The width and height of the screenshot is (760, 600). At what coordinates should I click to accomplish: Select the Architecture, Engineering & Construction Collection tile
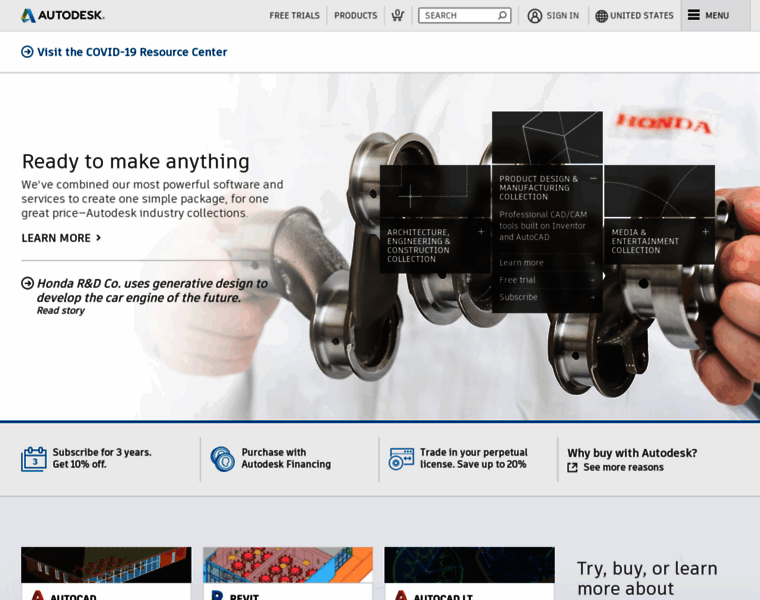click(x=435, y=245)
